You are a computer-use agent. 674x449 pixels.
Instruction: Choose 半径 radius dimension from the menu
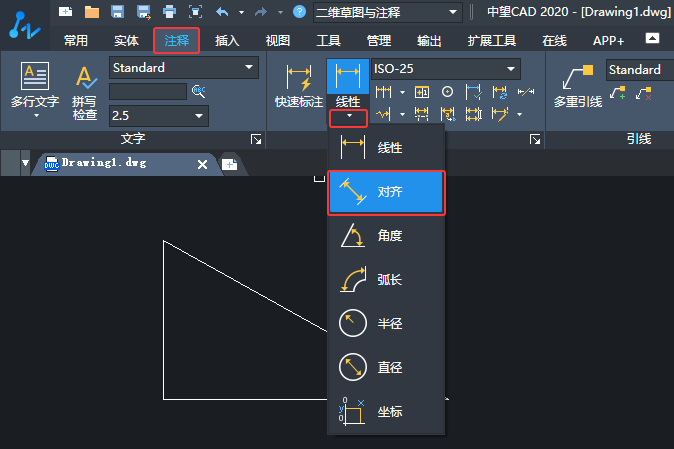pos(386,323)
